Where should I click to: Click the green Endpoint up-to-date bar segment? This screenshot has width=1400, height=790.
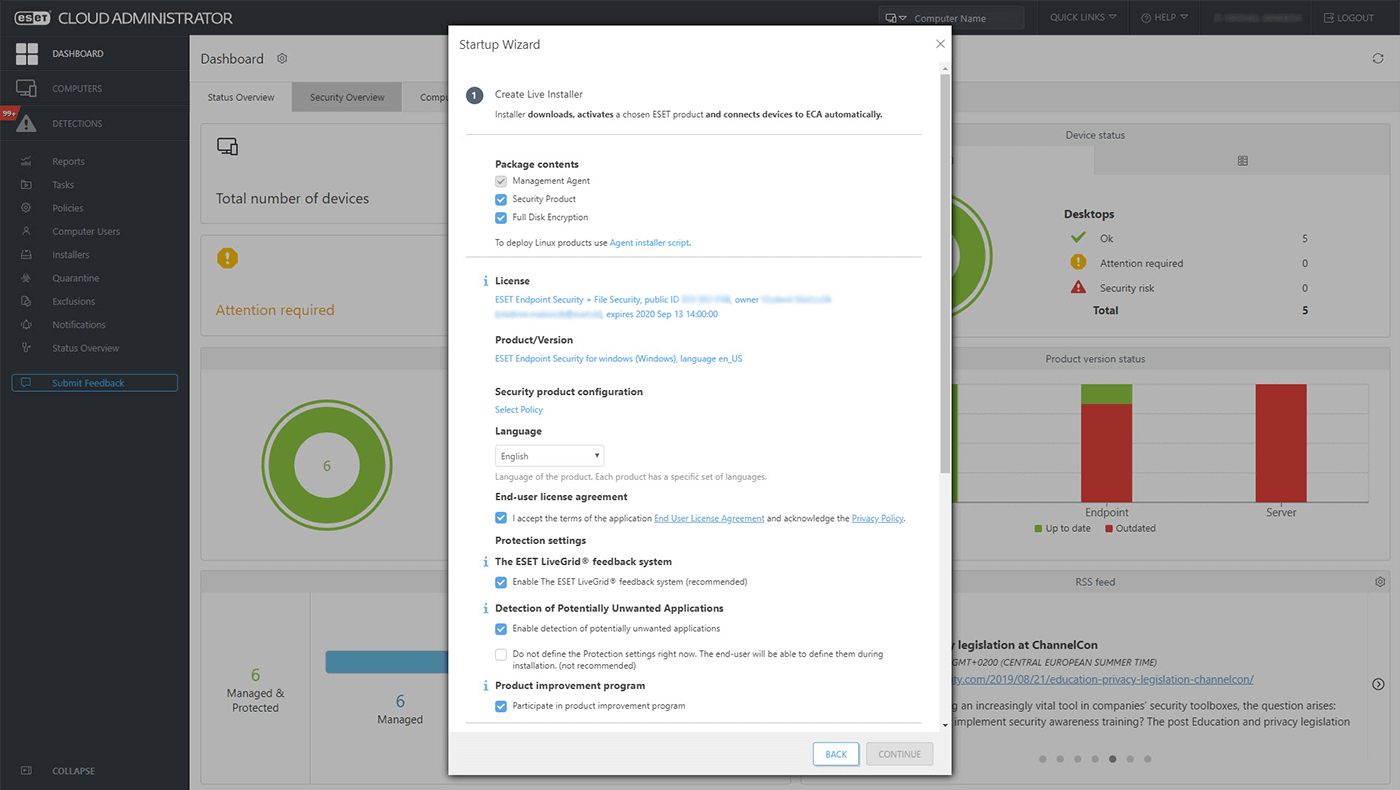pos(1106,394)
